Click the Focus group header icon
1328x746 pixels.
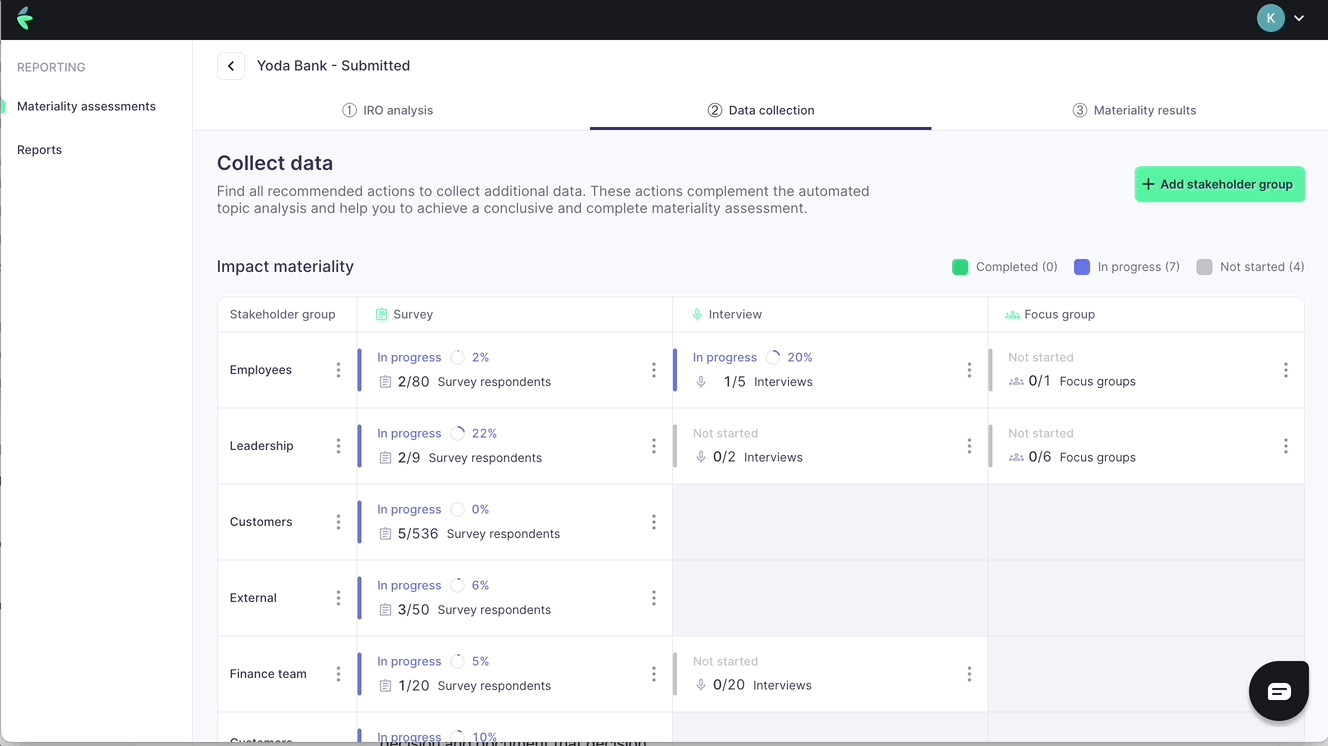(x=1012, y=315)
